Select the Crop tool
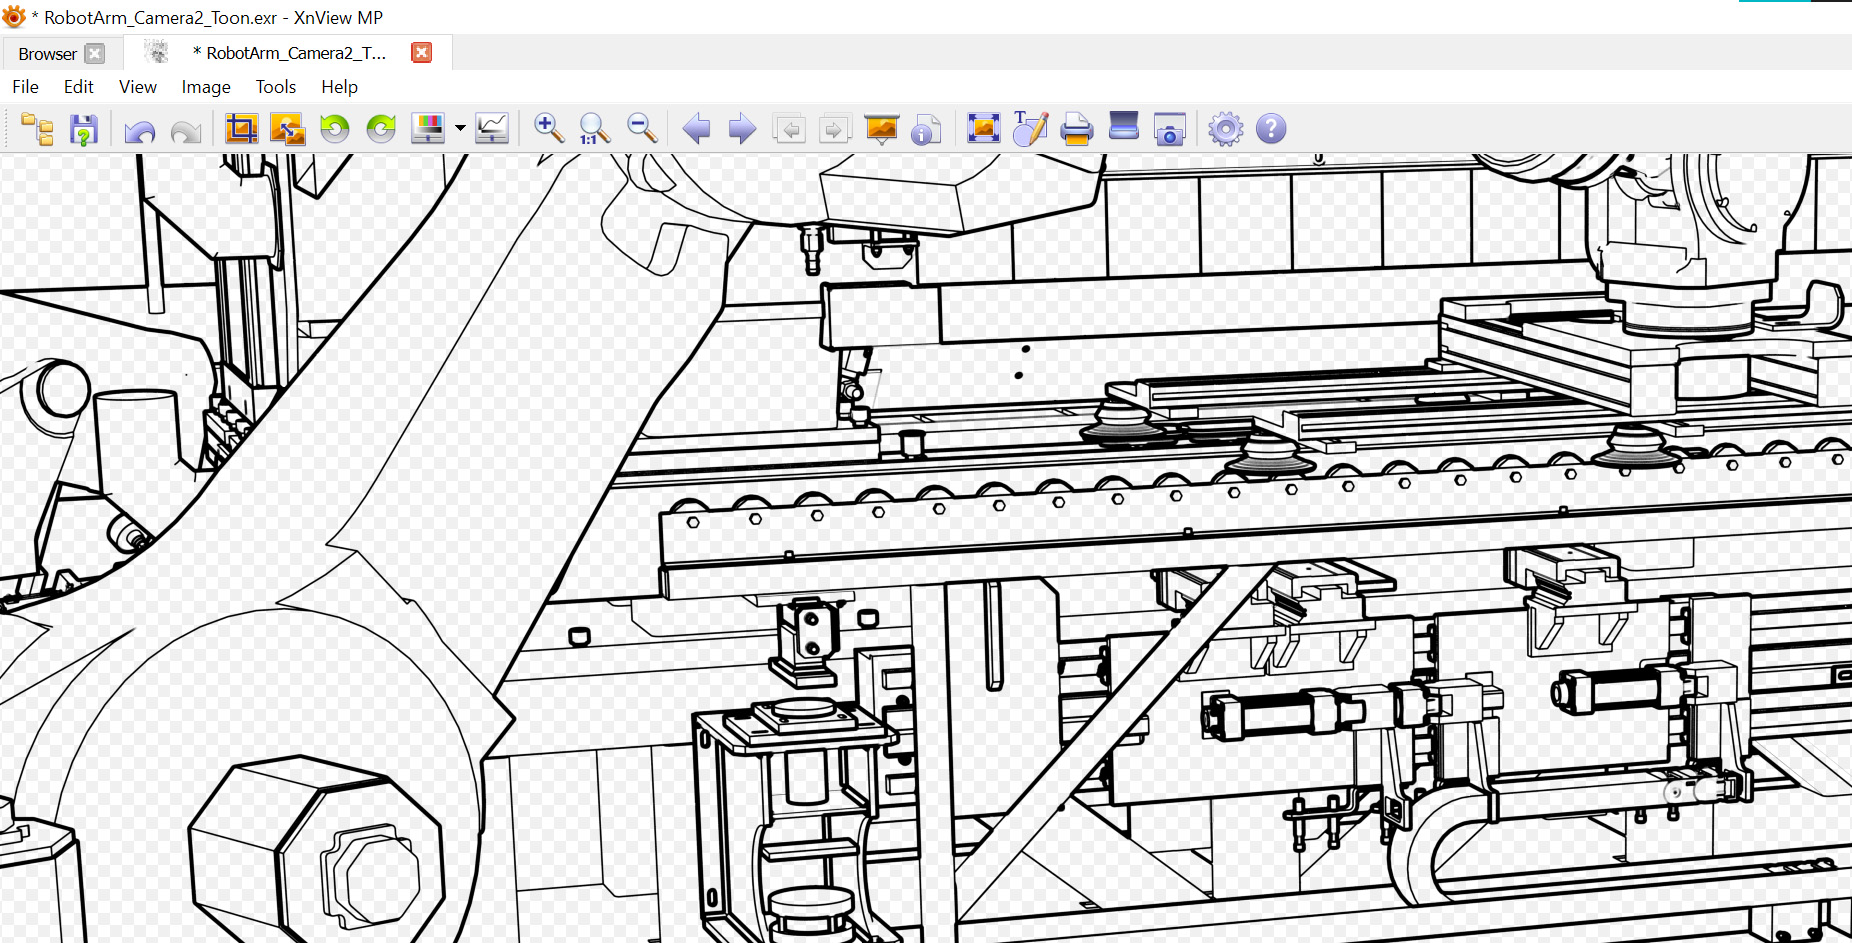 pos(241,129)
